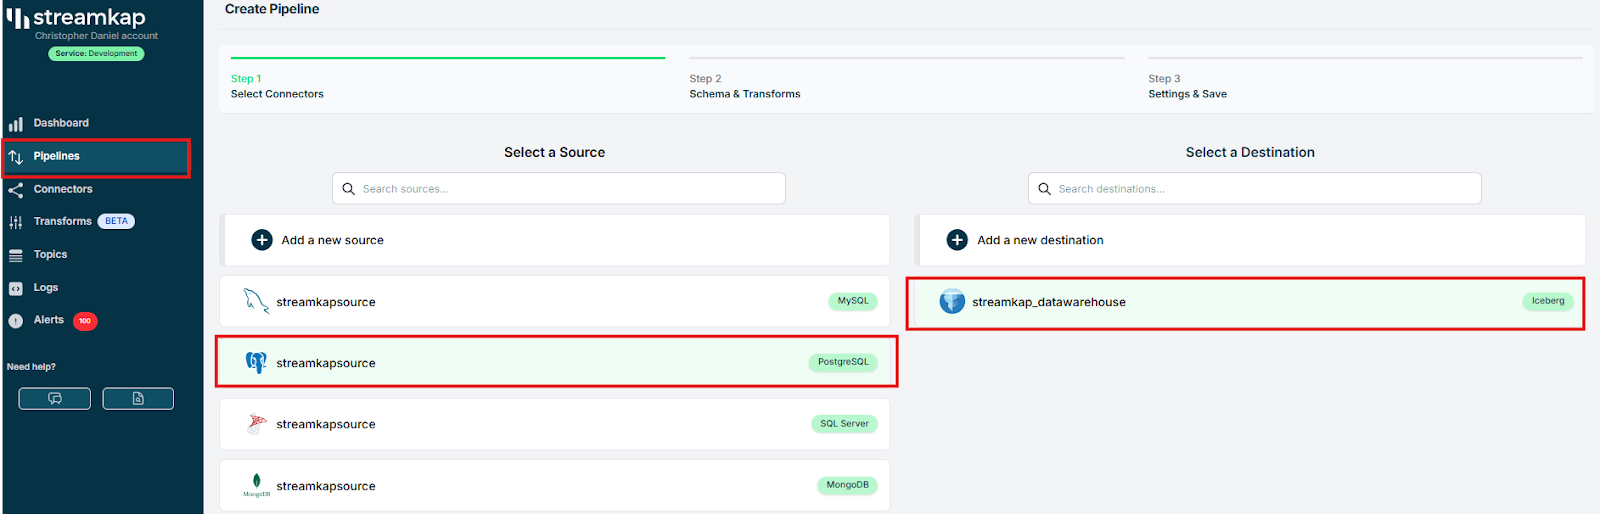Click the Topics stack icon
Image resolution: width=1600 pixels, height=514 pixels.
coord(16,256)
